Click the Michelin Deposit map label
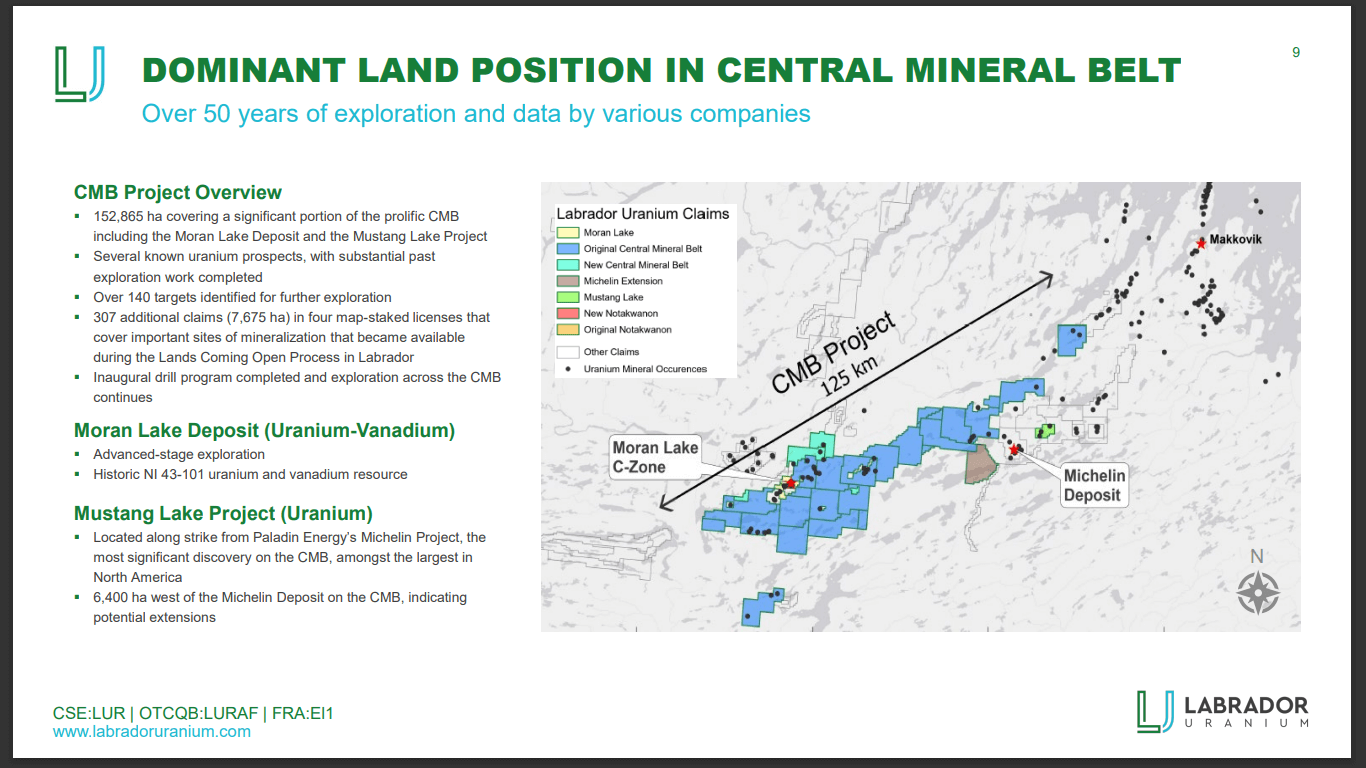The width and height of the screenshot is (1366, 768). 1094,486
